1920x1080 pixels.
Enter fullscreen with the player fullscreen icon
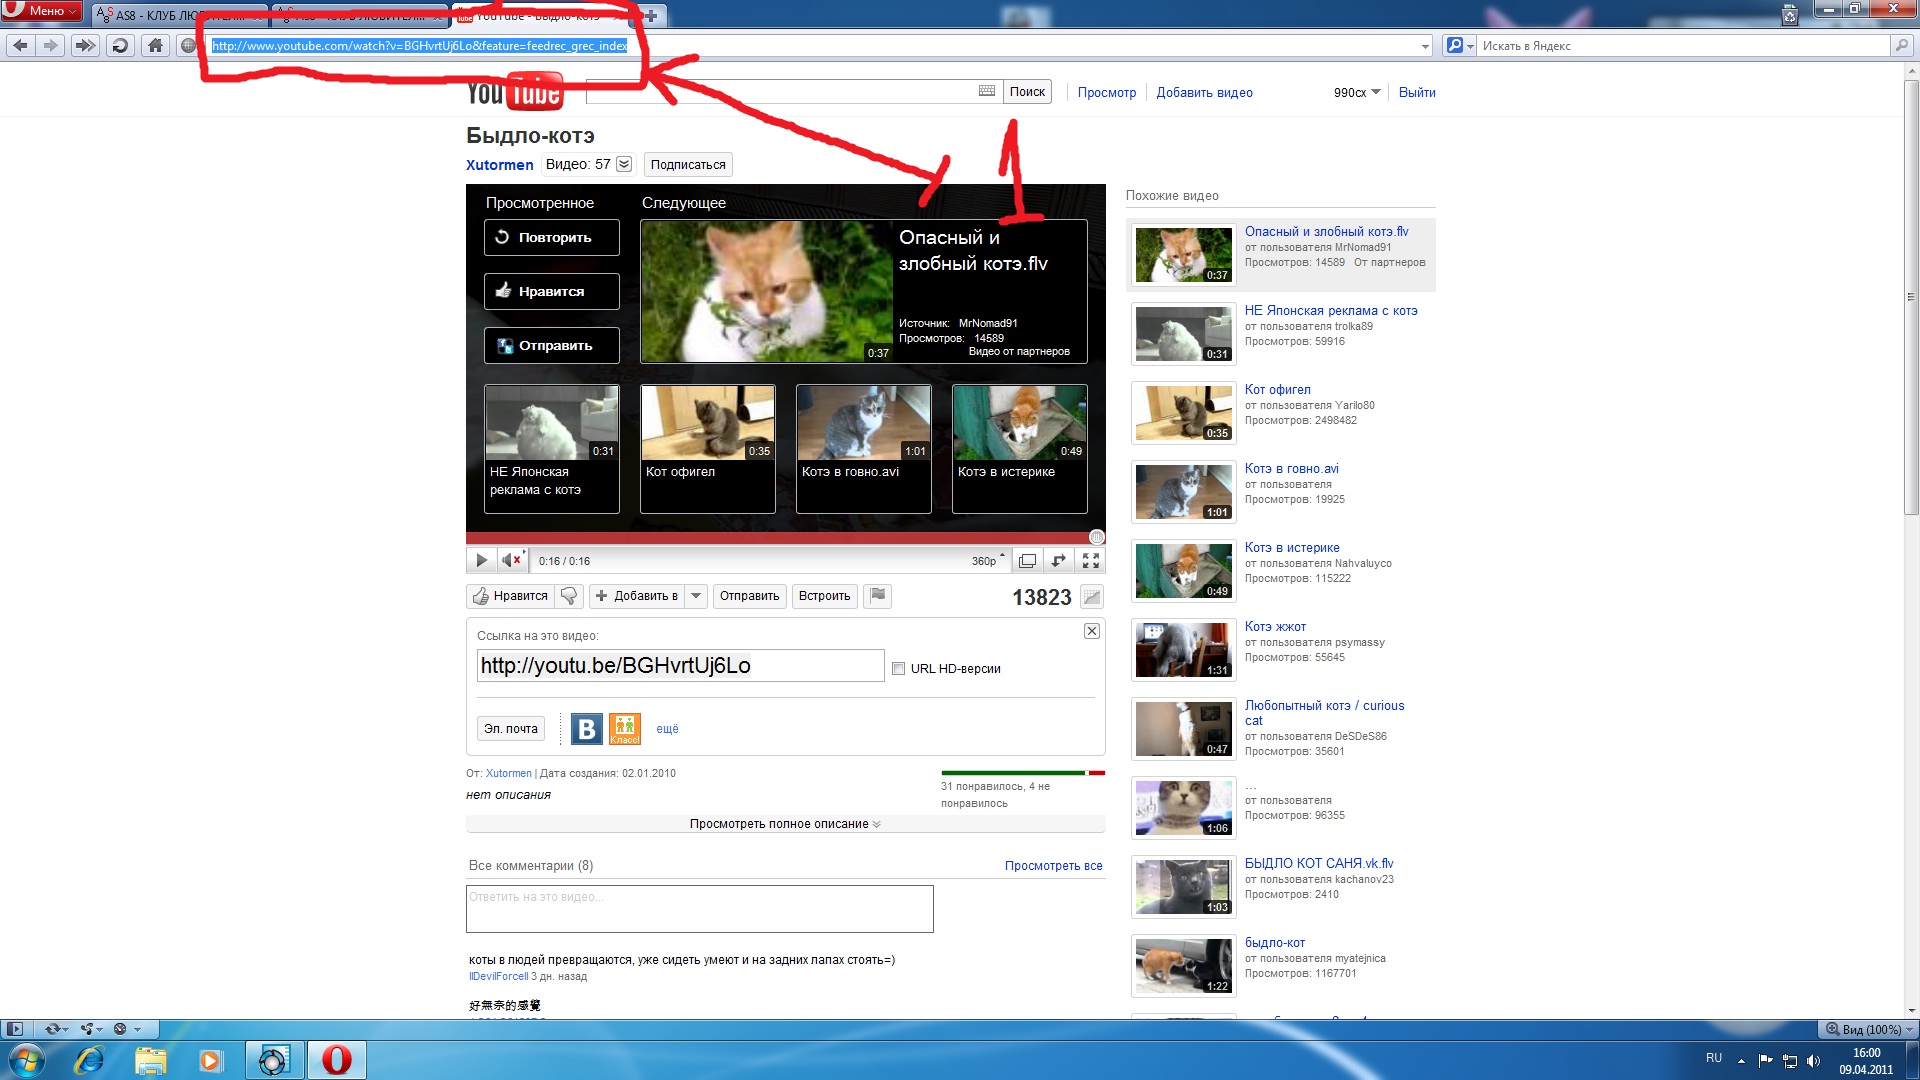(1091, 561)
